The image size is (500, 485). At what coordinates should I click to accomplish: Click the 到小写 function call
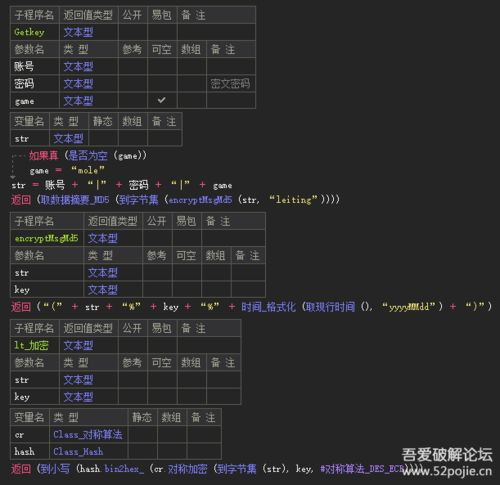[x=55, y=469]
